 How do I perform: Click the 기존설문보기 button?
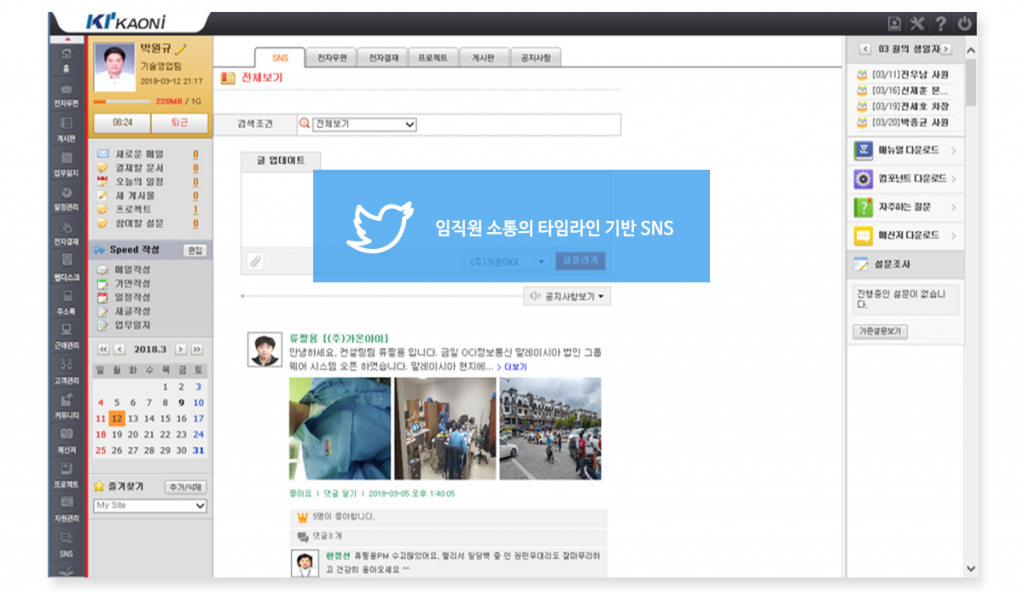[x=880, y=332]
